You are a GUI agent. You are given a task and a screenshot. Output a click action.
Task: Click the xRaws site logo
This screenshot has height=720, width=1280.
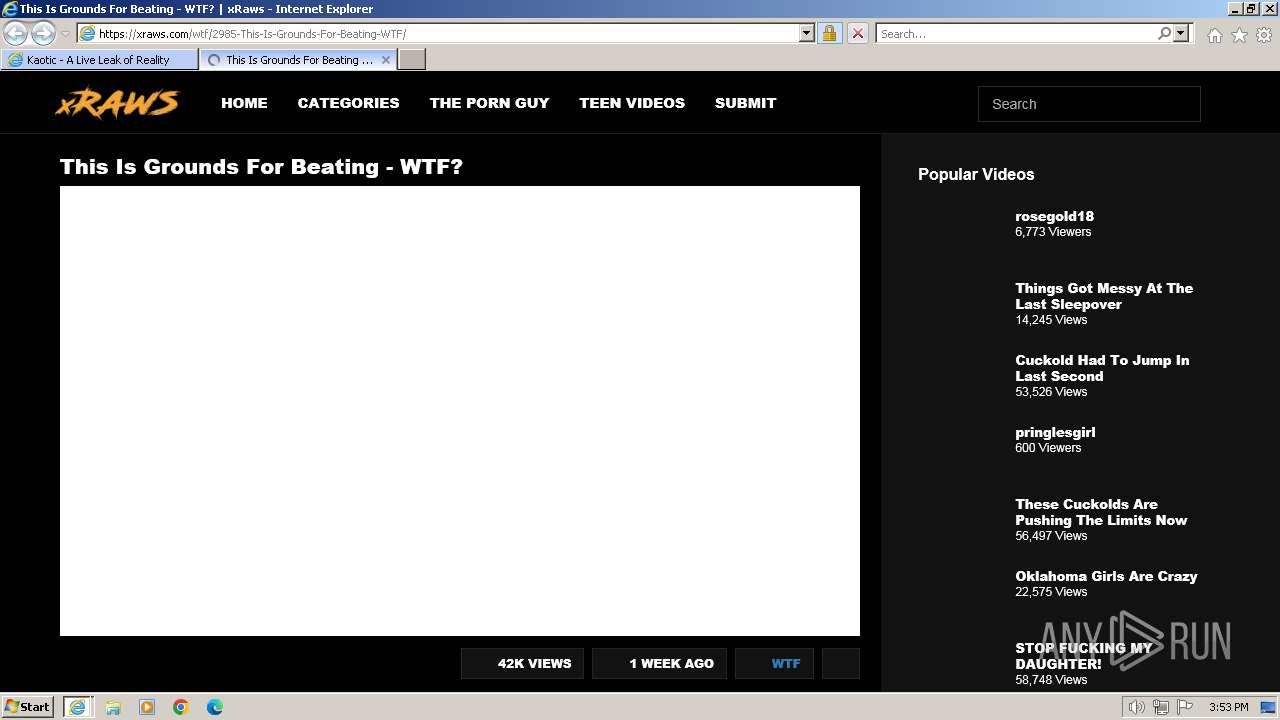pos(117,103)
